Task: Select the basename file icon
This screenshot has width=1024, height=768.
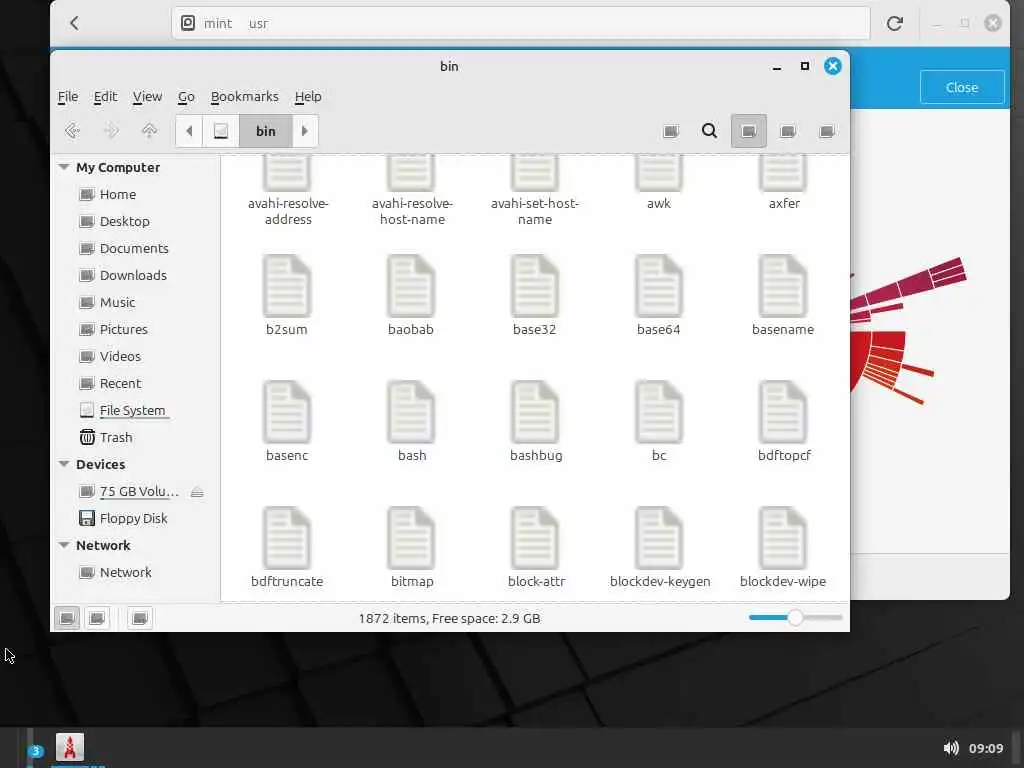Action: click(x=783, y=286)
